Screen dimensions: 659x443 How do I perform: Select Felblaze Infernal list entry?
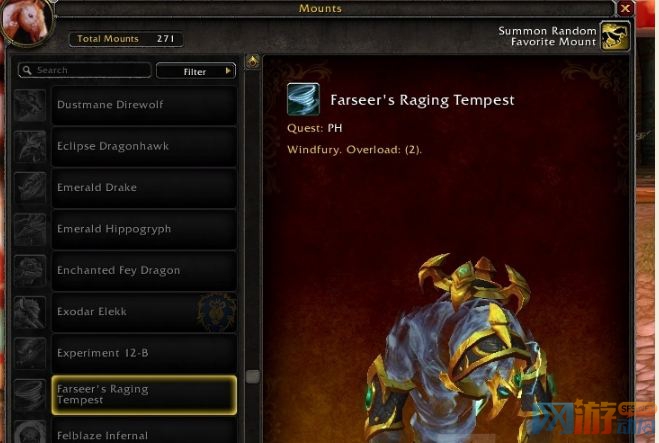[x=144, y=431]
